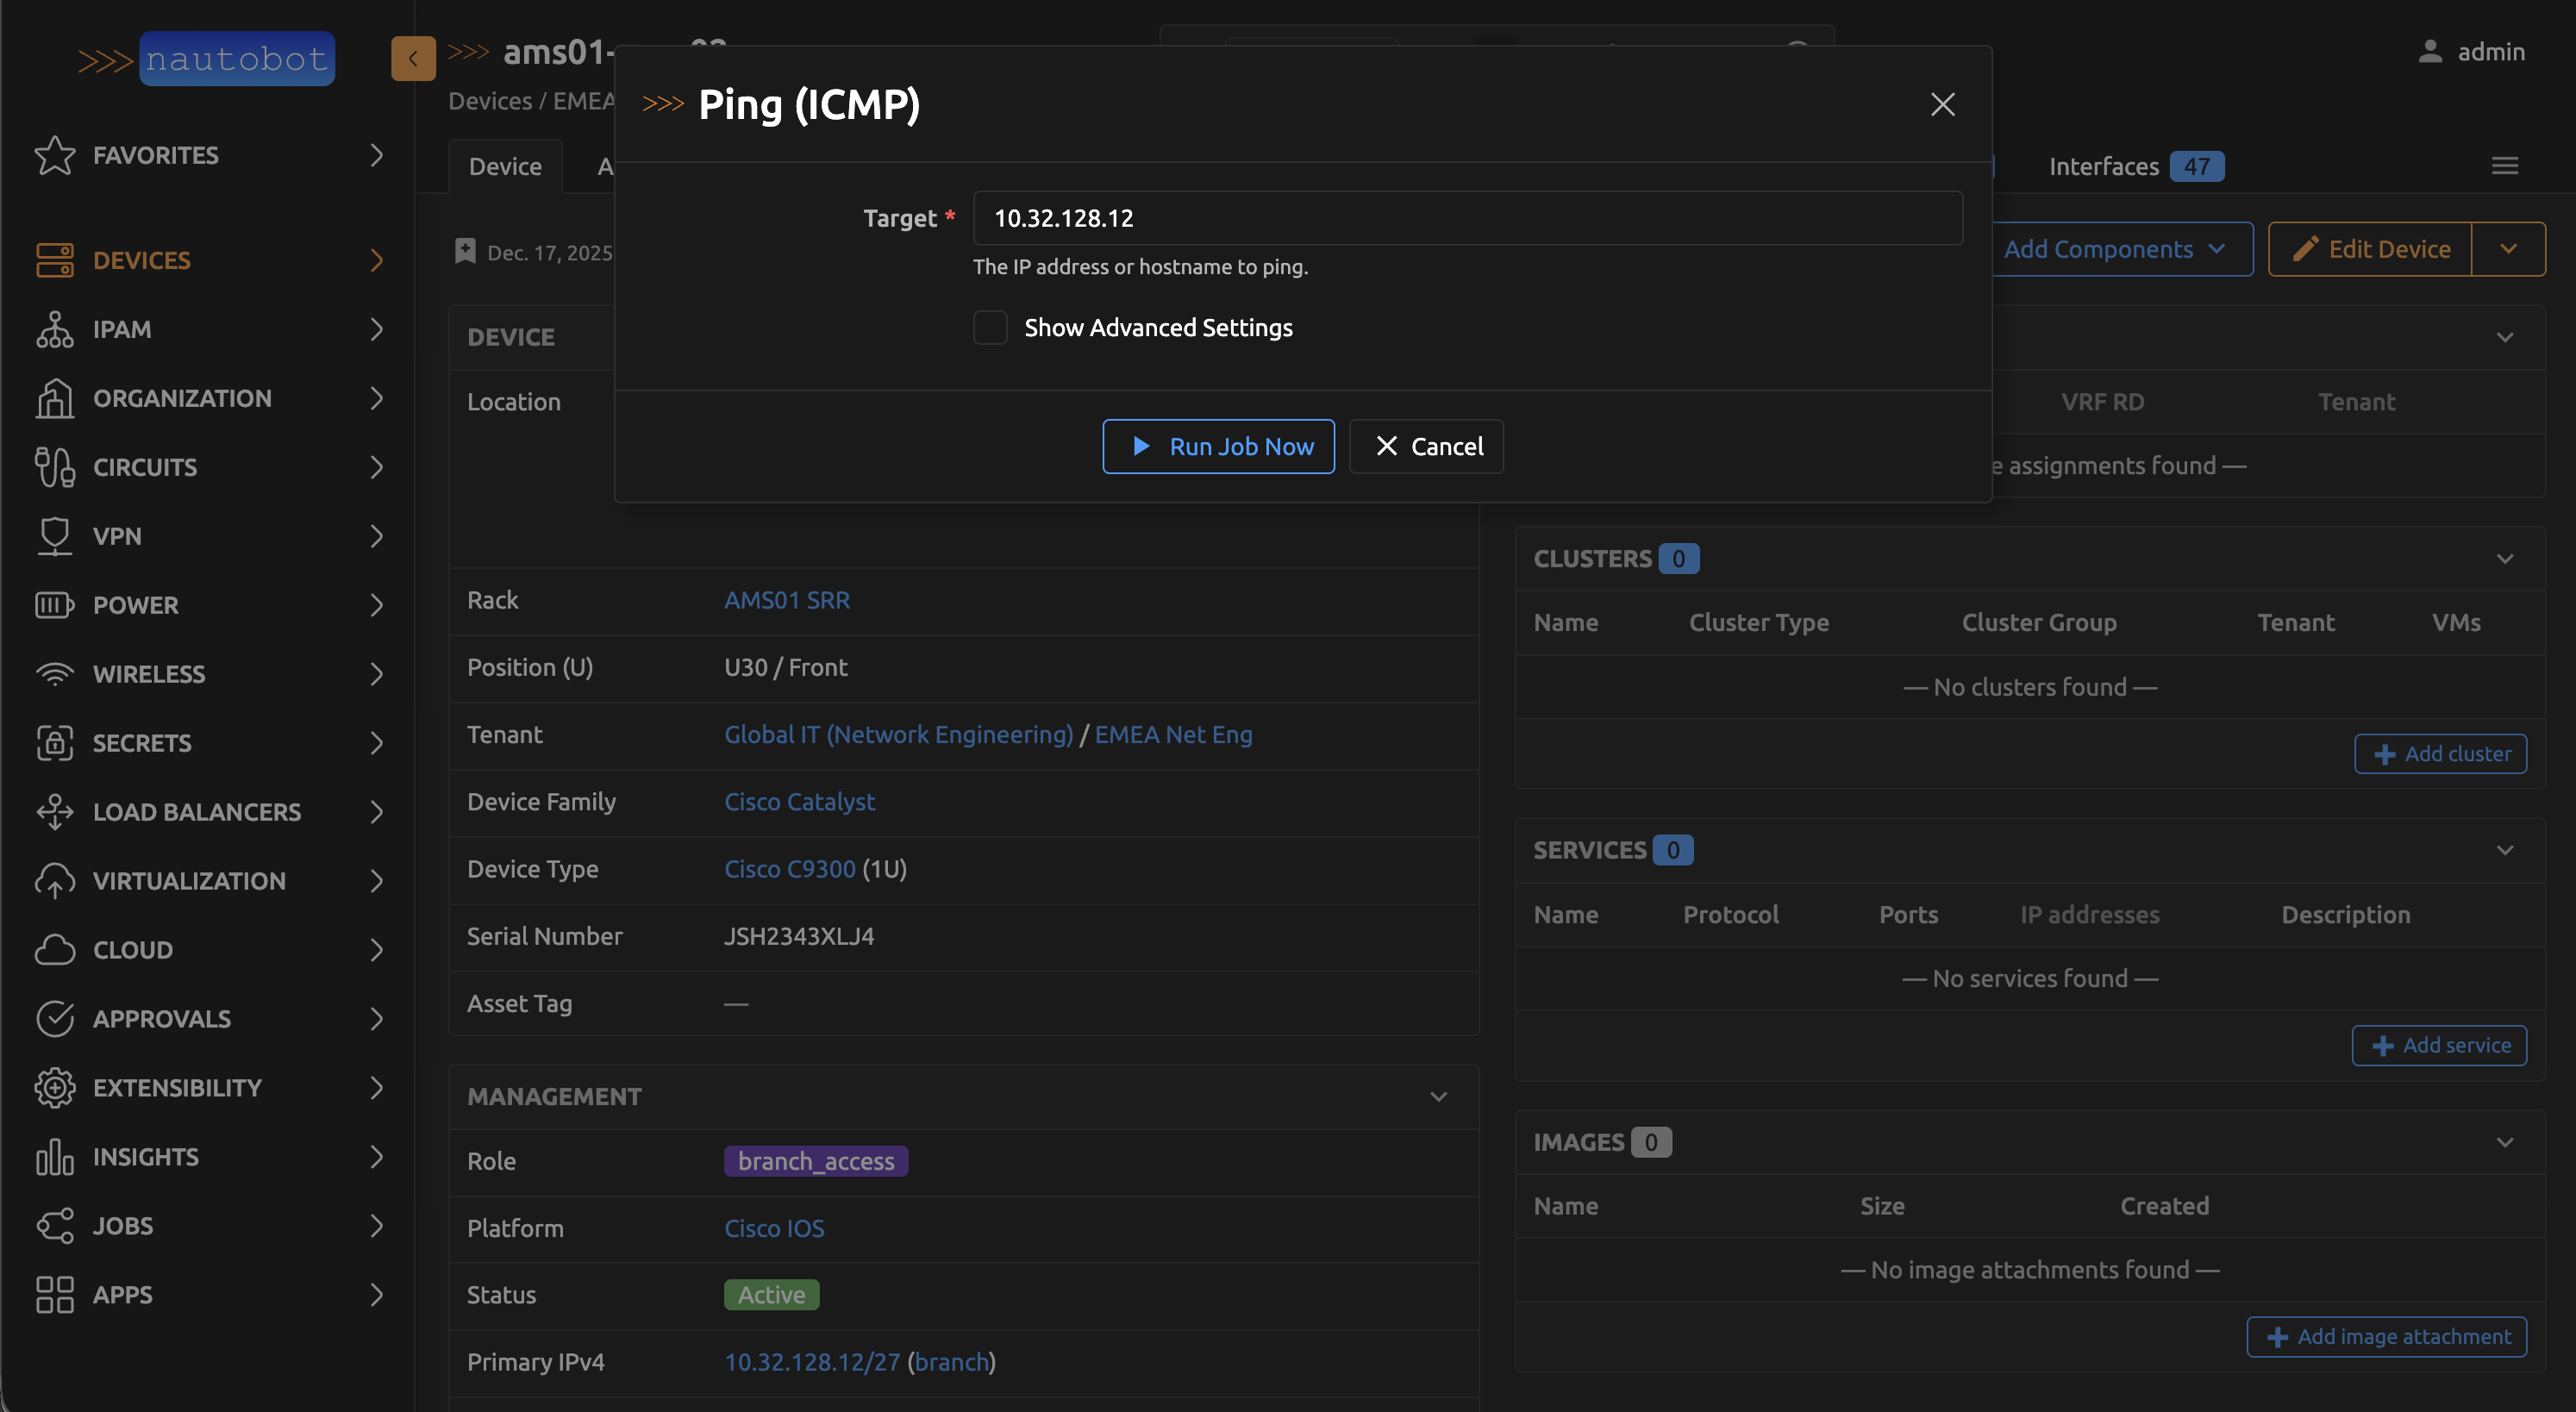Expand the Devices menu chevron
The width and height of the screenshot is (2576, 1412).
[377, 260]
